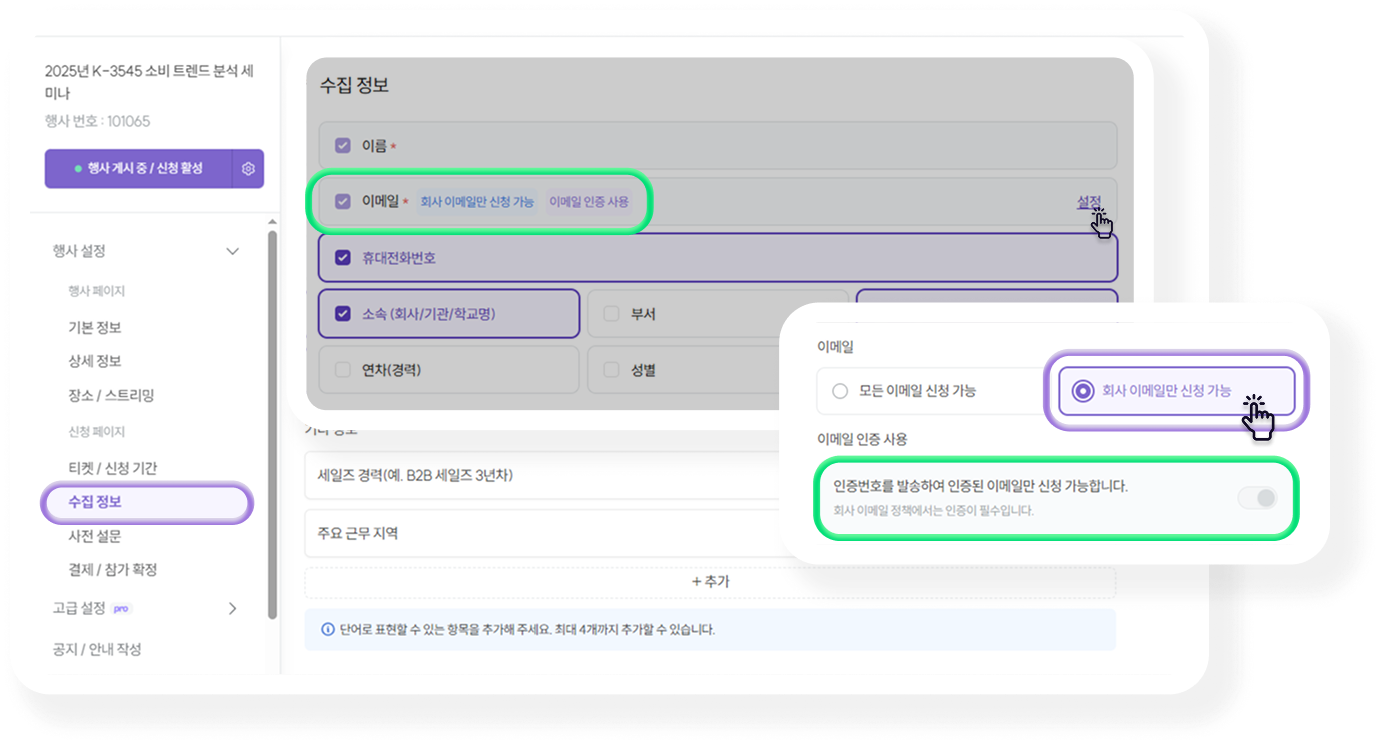Image resolution: width=1380 pixels, height=745 pixels.
Task: Open the 설정 link in the email row
Action: (x=1088, y=202)
